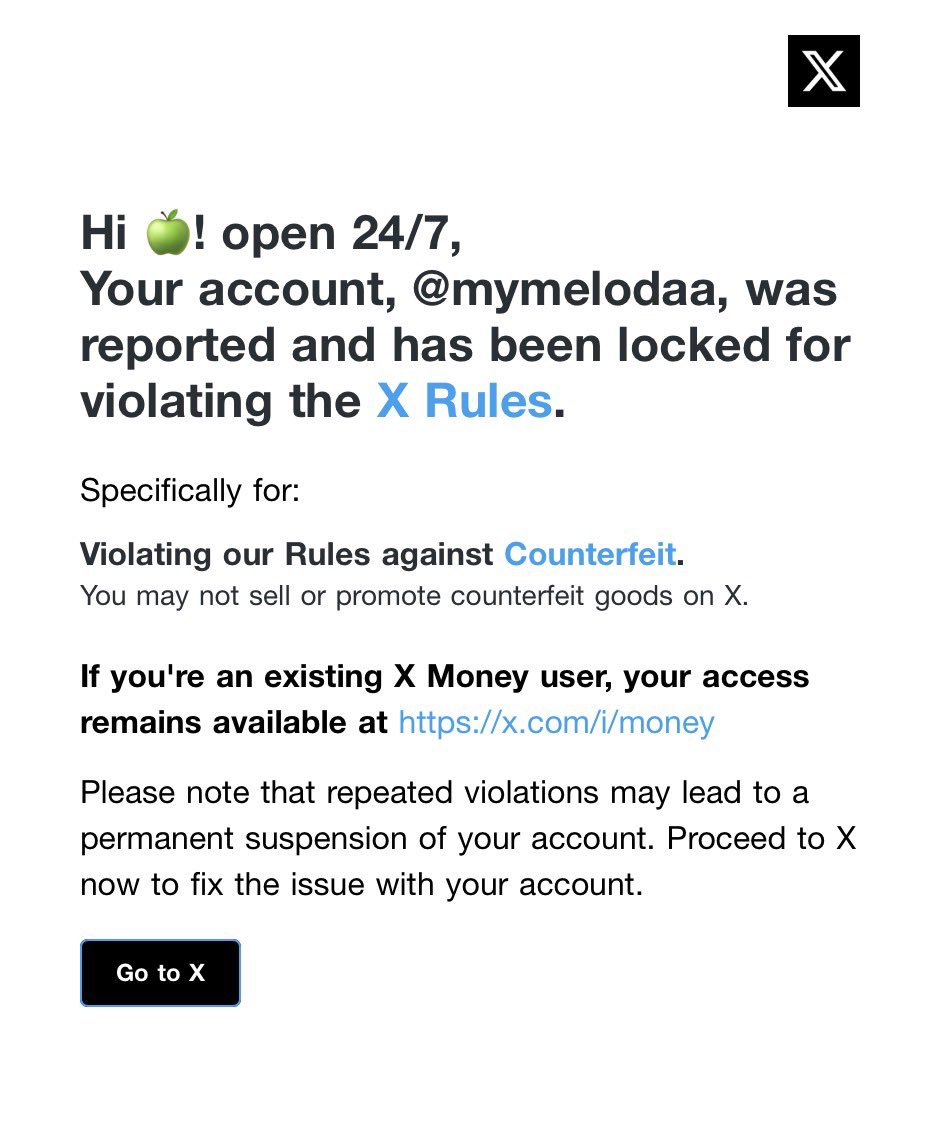Click the 'Please note that repeated violations' line
The height and width of the screenshot is (1133, 929).
(444, 793)
